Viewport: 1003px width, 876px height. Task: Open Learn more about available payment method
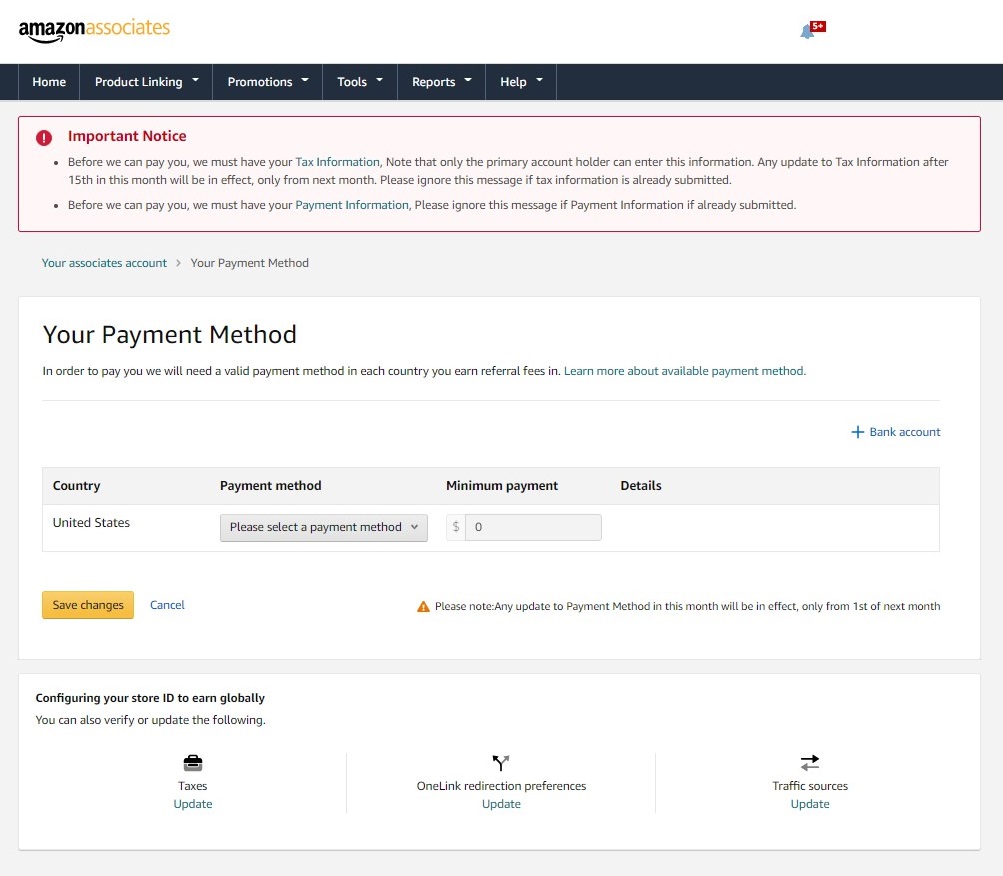pos(684,371)
